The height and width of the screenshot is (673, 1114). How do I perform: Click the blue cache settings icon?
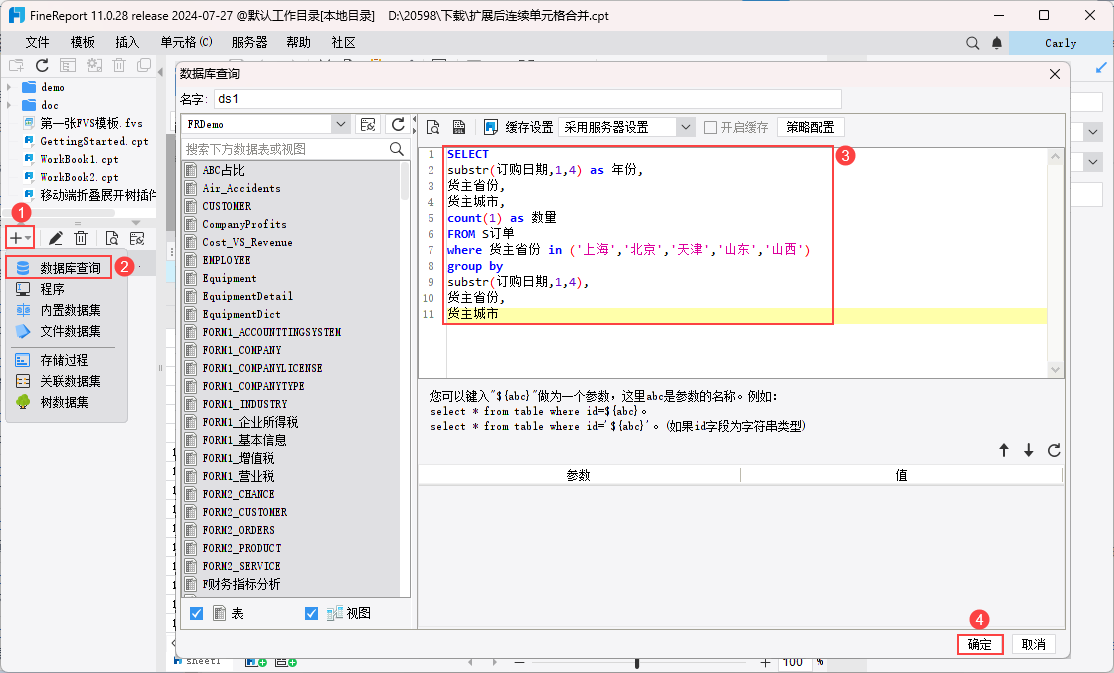491,127
